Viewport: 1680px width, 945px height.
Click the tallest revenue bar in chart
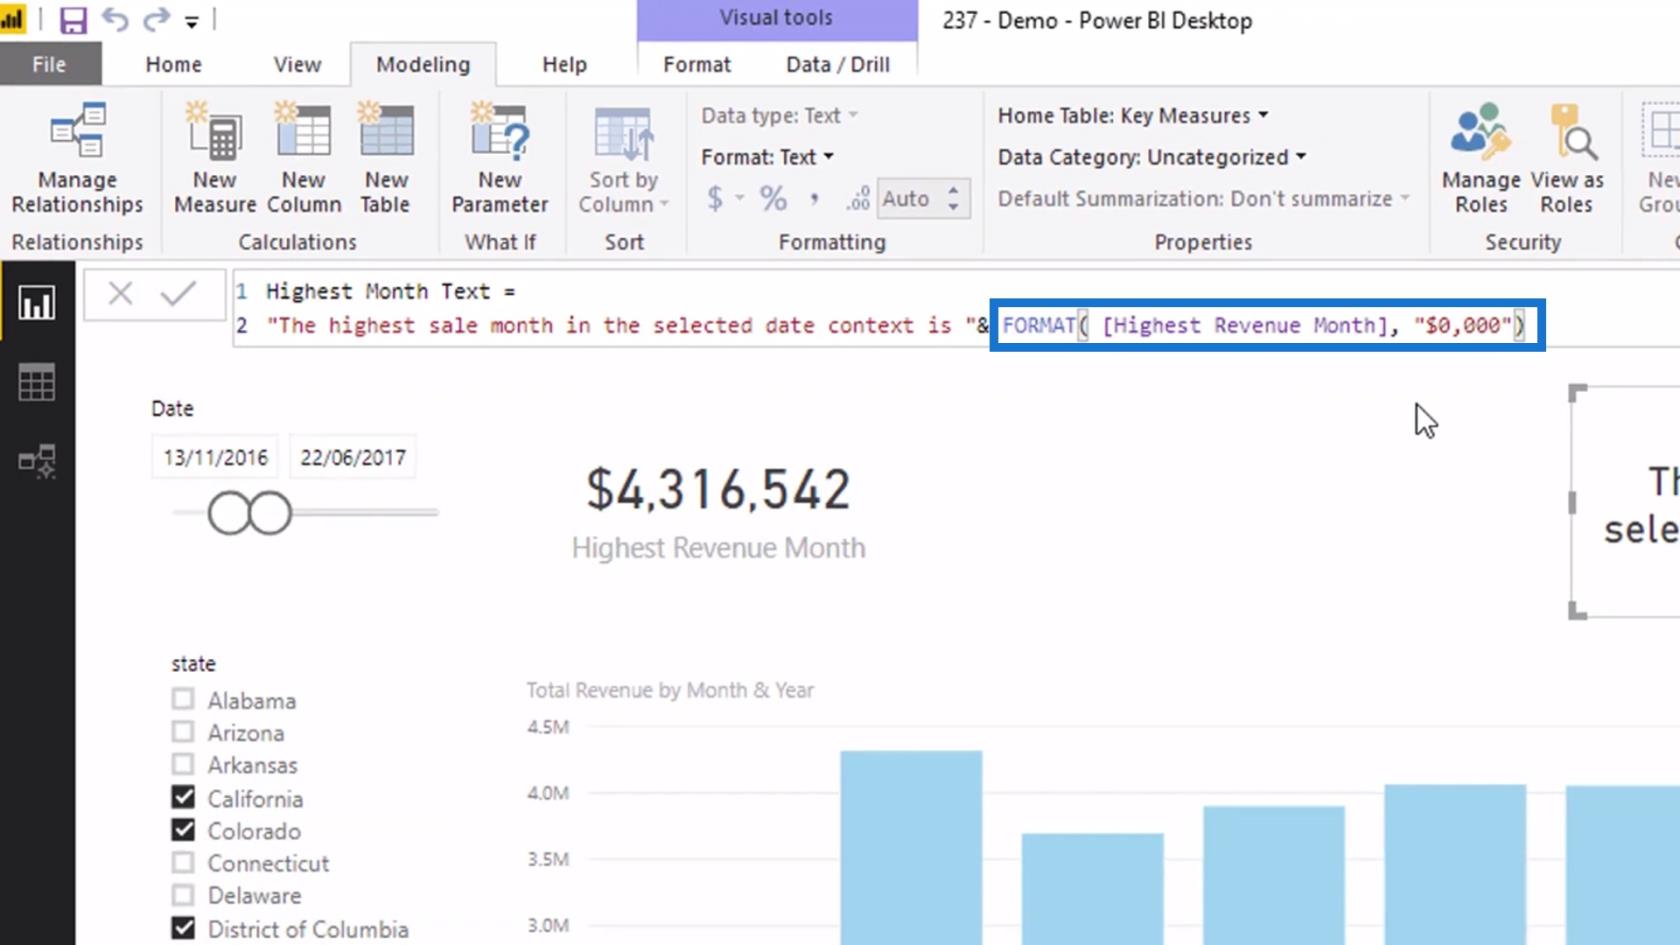[x=911, y=847]
